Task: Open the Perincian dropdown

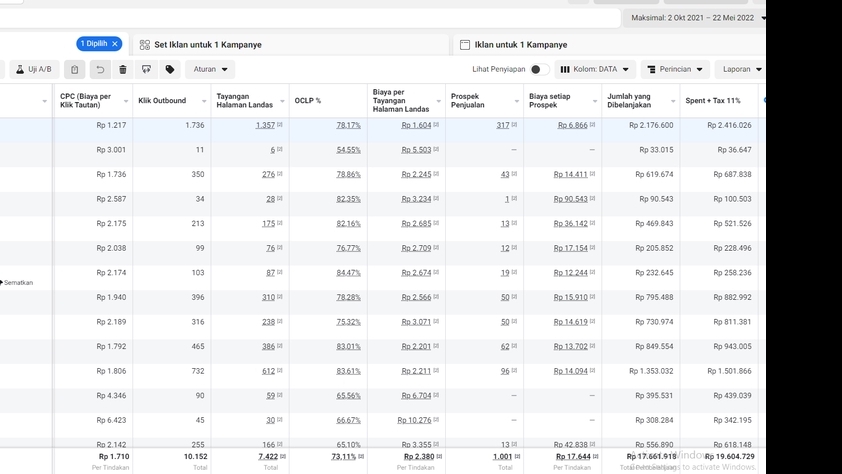Action: [x=675, y=69]
